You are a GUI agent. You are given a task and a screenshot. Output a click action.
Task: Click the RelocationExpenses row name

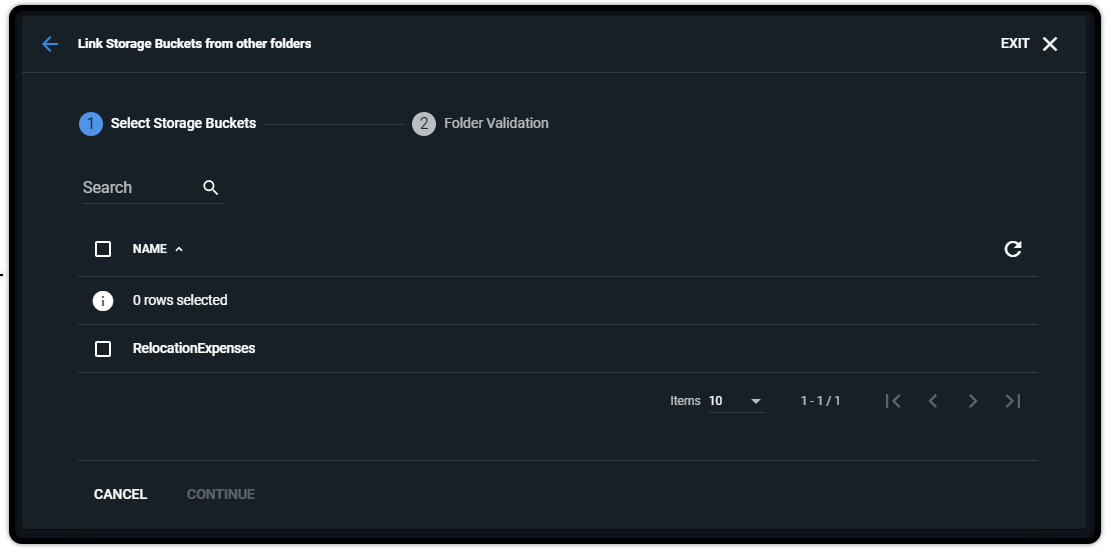194,349
